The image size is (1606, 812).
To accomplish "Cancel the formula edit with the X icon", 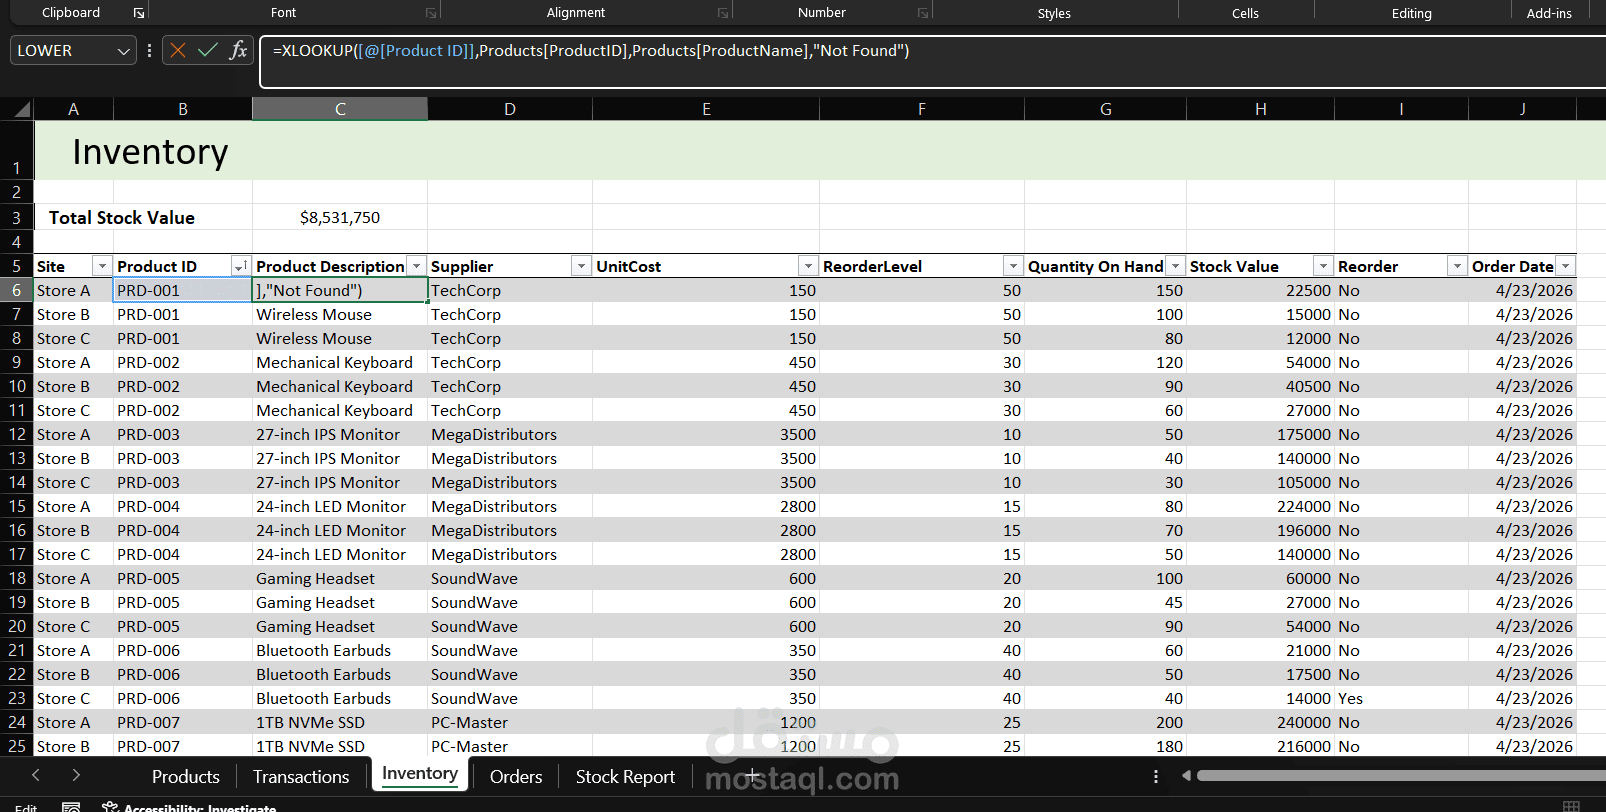I will 178,50.
